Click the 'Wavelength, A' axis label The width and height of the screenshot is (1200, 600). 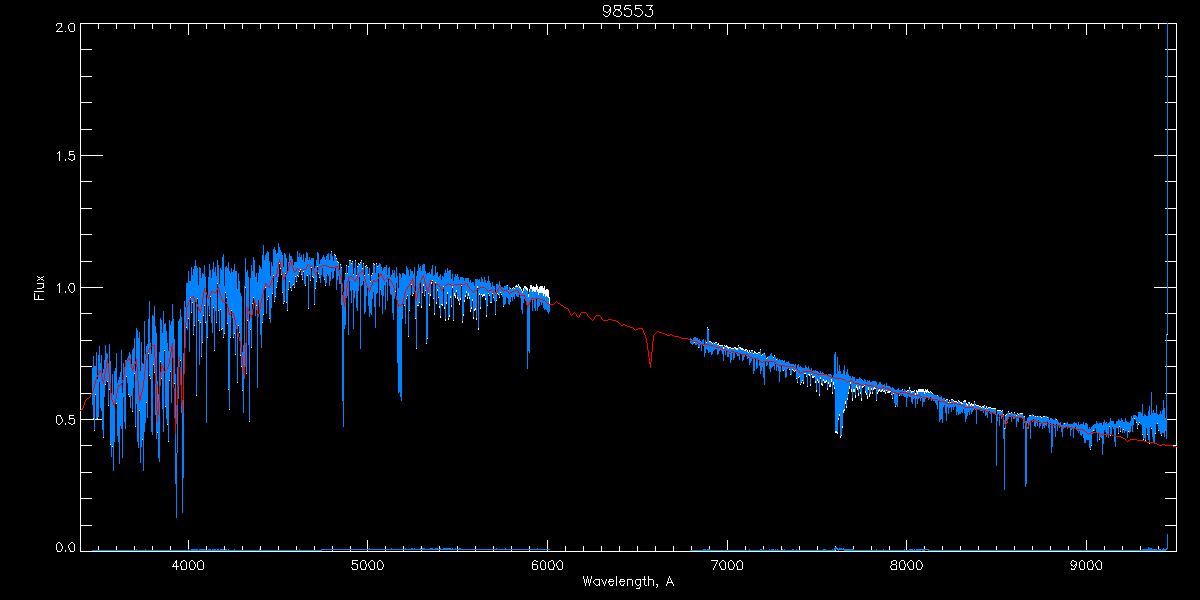pyautogui.click(x=628, y=581)
